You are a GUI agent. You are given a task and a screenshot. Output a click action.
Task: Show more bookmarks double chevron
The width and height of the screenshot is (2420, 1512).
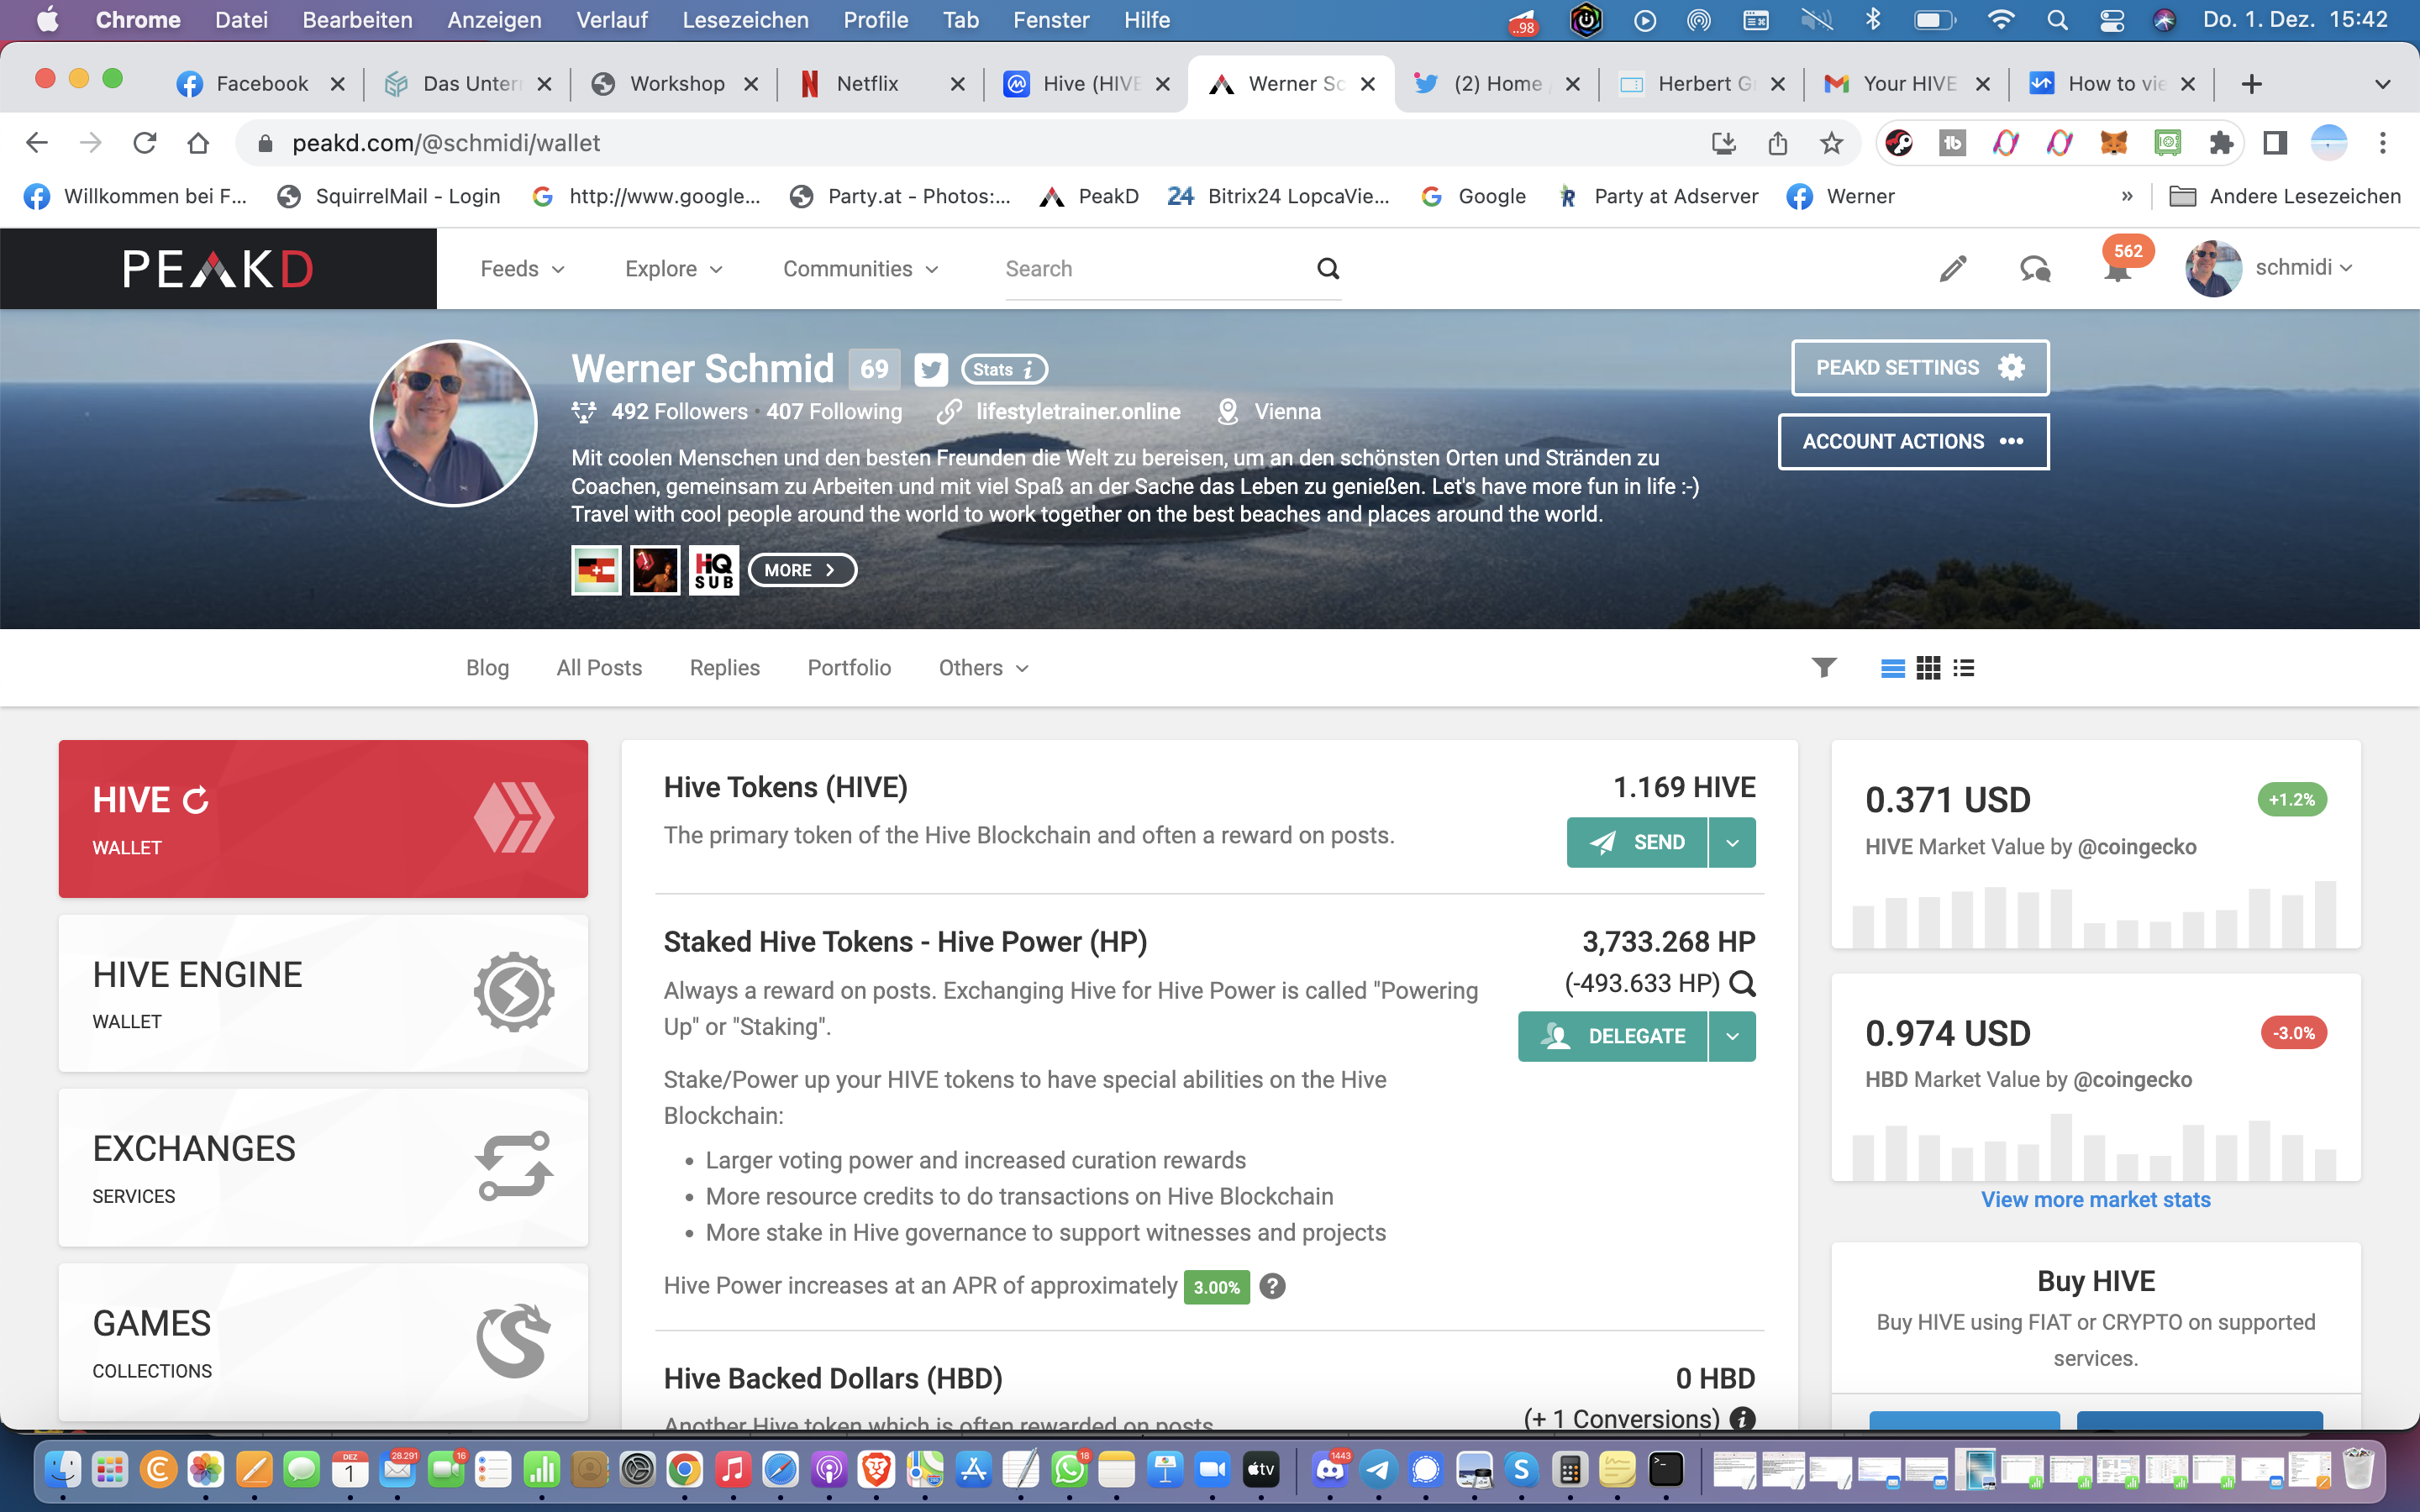click(2127, 196)
